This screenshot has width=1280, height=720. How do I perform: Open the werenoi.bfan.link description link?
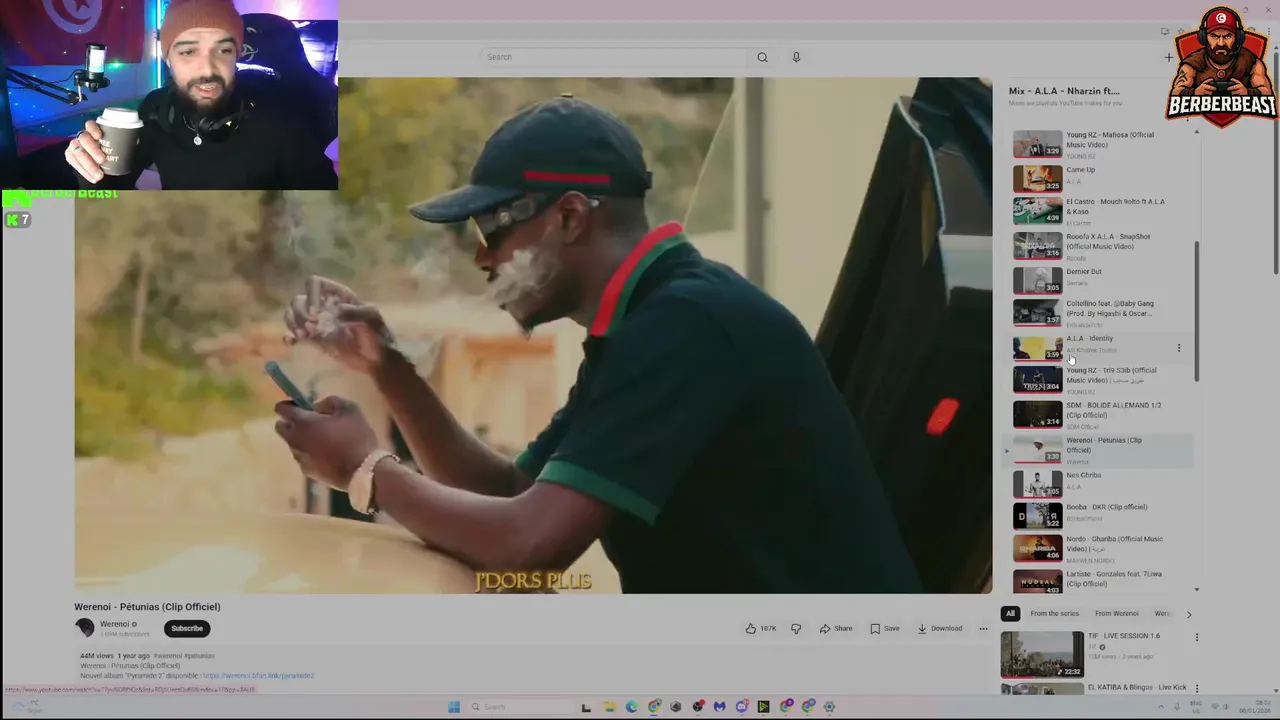pos(258,676)
